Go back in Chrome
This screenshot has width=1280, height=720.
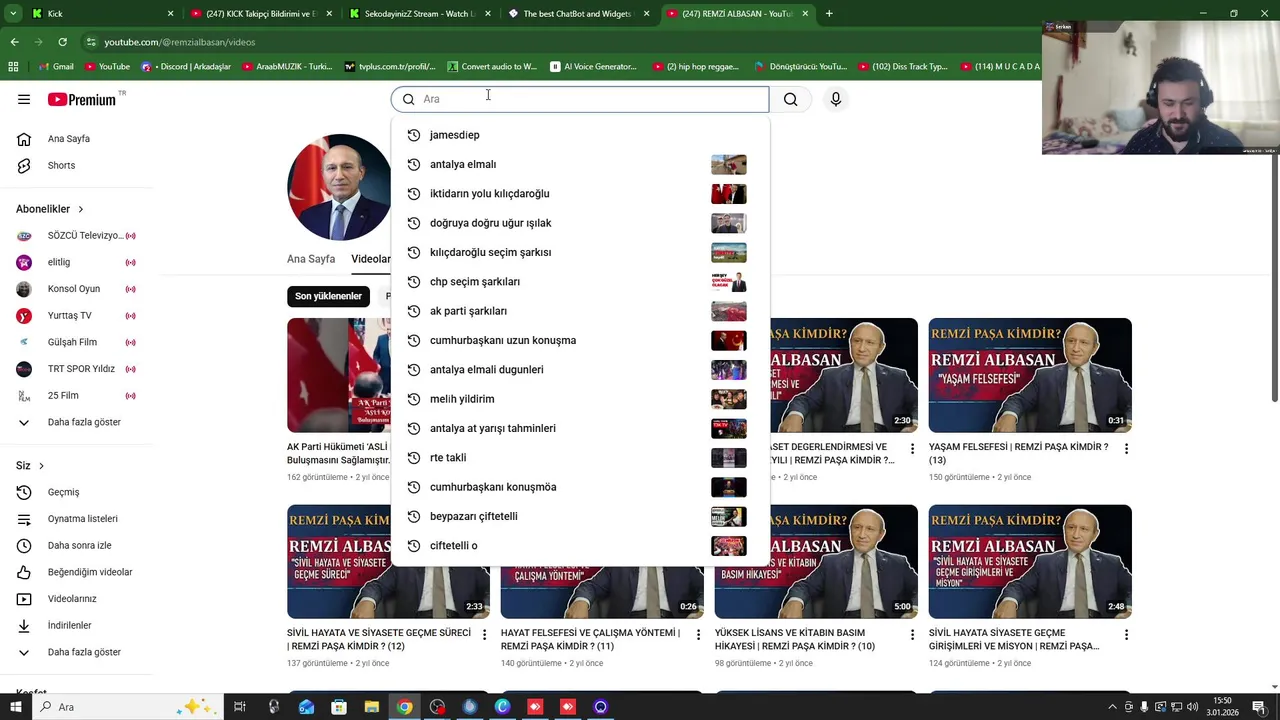14,42
